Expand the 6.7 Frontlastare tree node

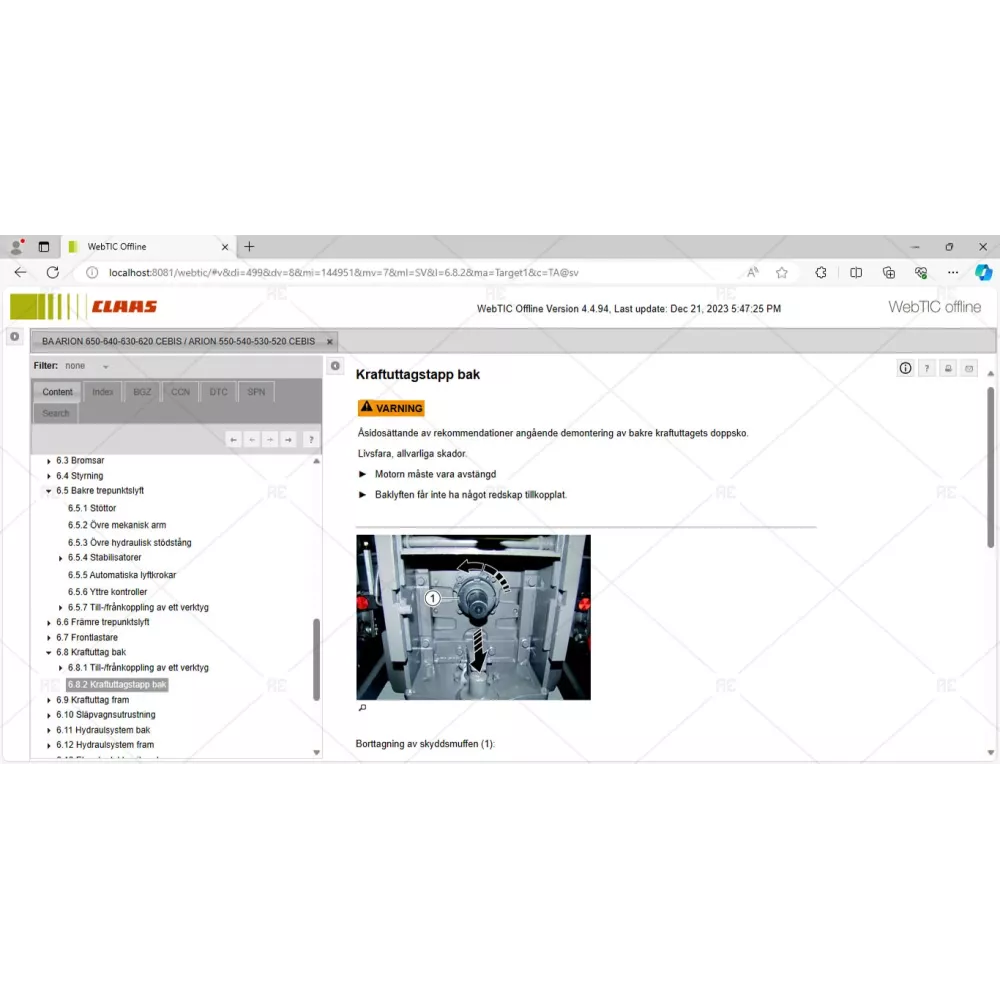click(49, 637)
